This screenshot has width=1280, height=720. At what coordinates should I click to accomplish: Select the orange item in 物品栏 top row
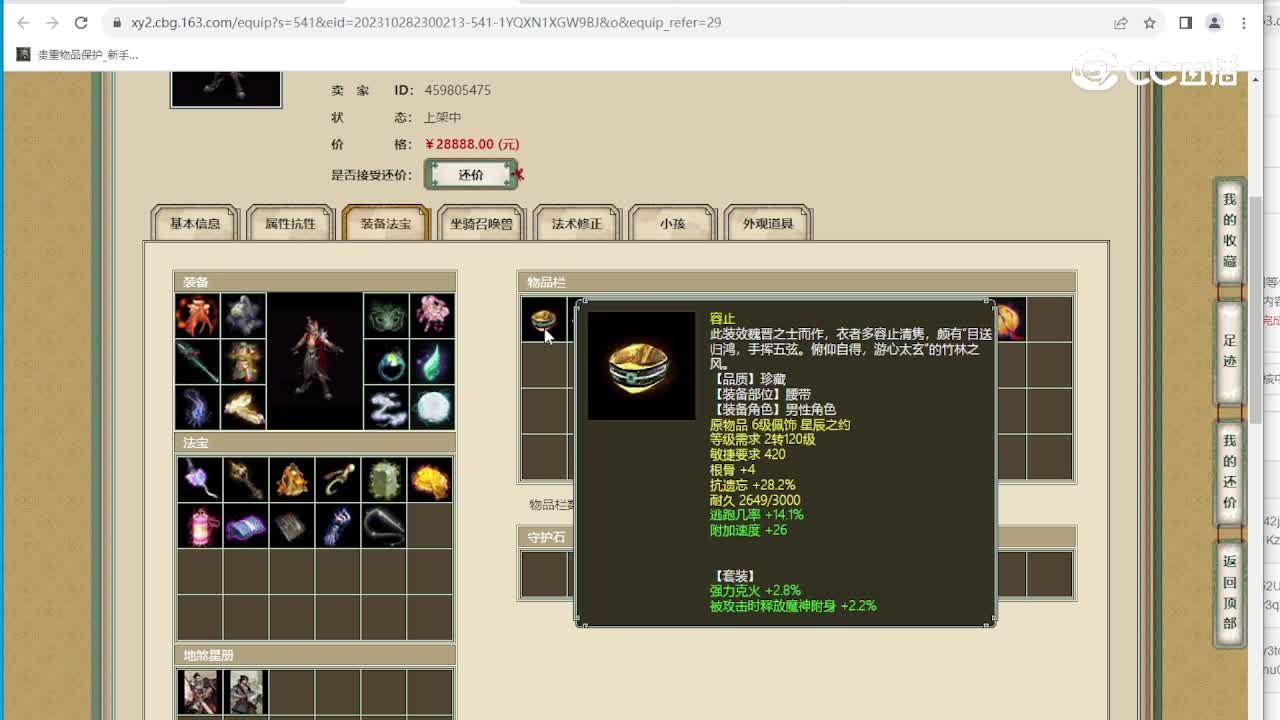pos(1010,320)
